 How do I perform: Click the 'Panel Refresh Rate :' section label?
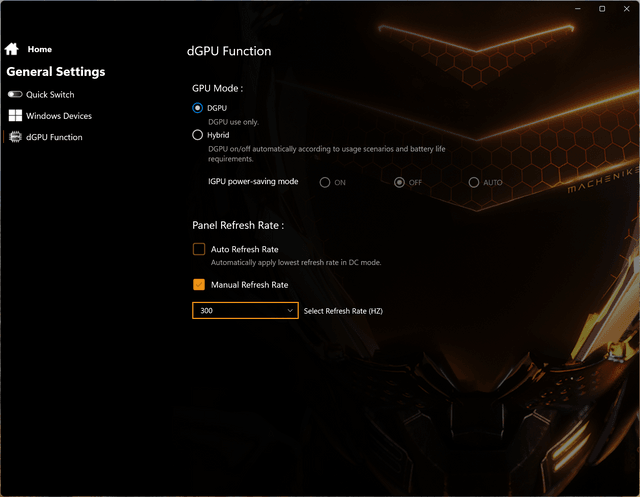point(238,225)
